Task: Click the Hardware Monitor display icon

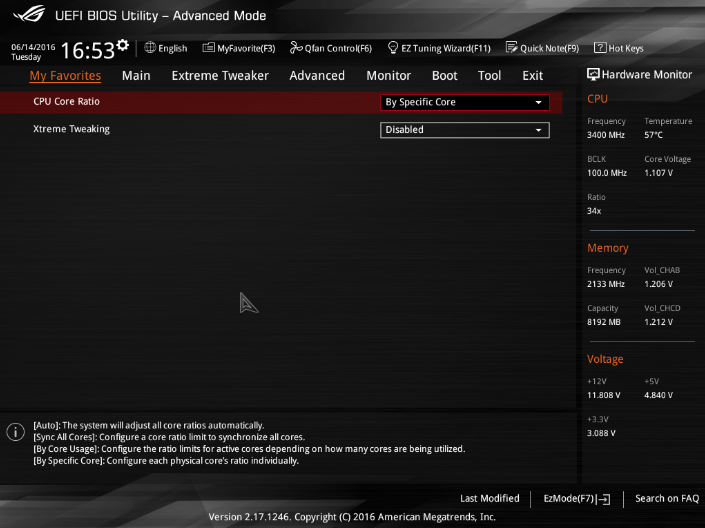Action: (x=593, y=75)
